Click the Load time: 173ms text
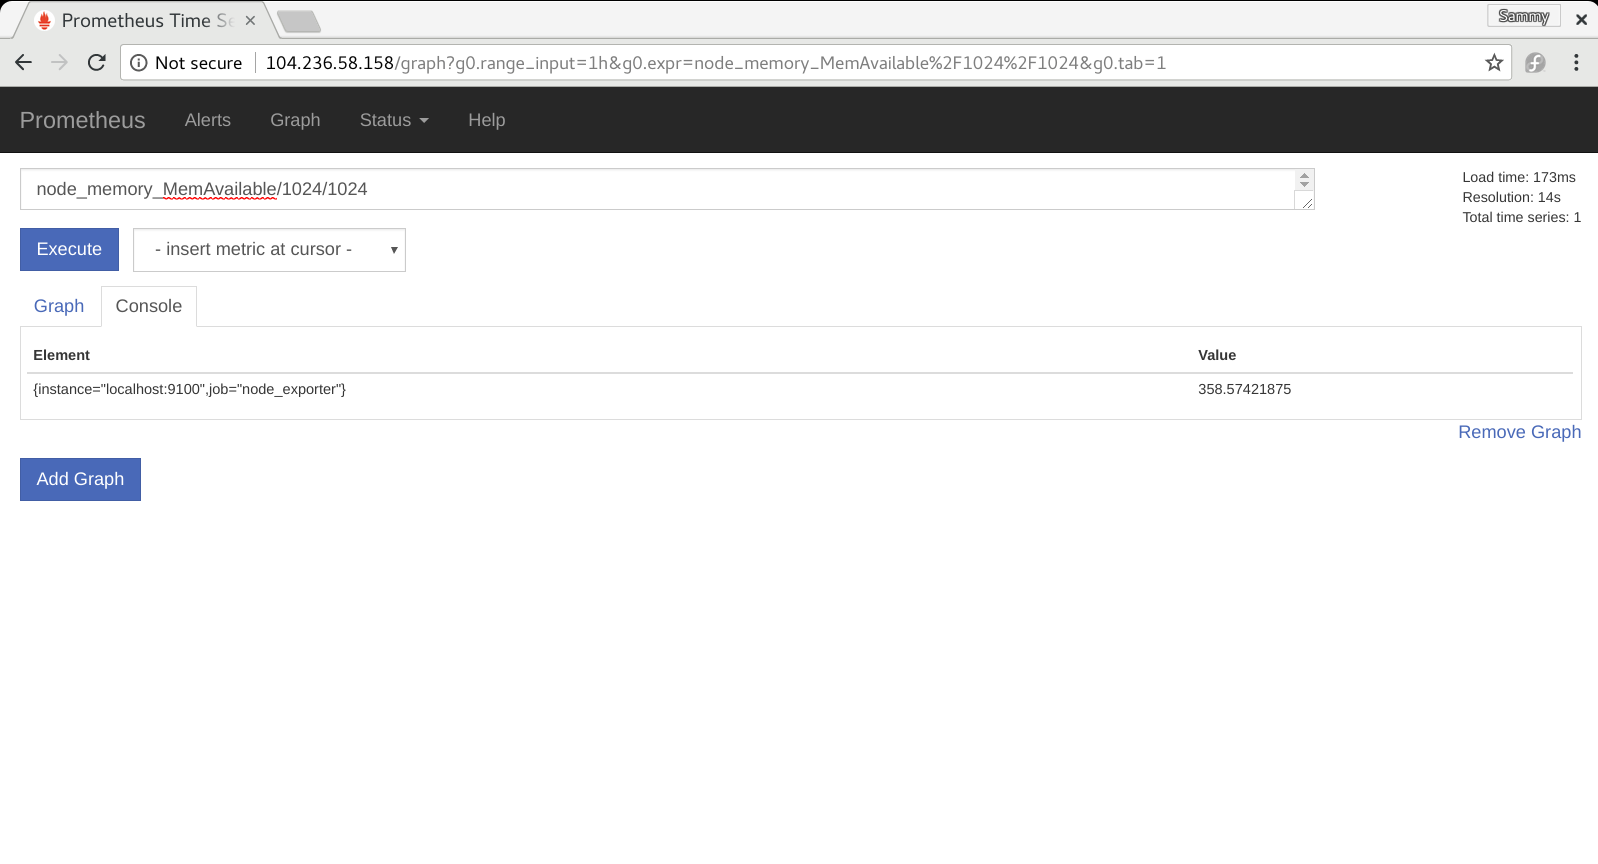Screen dimensions: 1598x864 (1518, 177)
